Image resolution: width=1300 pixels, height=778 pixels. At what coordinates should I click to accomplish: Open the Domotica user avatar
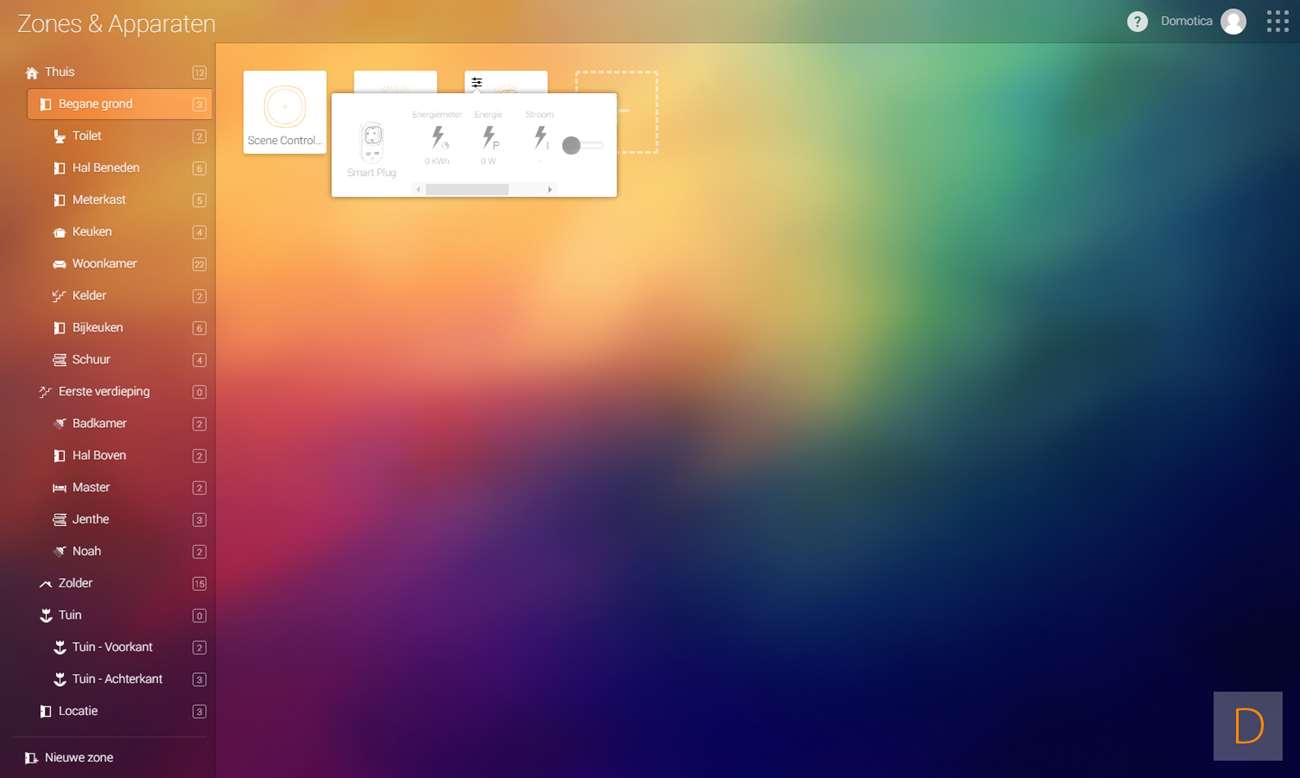point(1233,22)
